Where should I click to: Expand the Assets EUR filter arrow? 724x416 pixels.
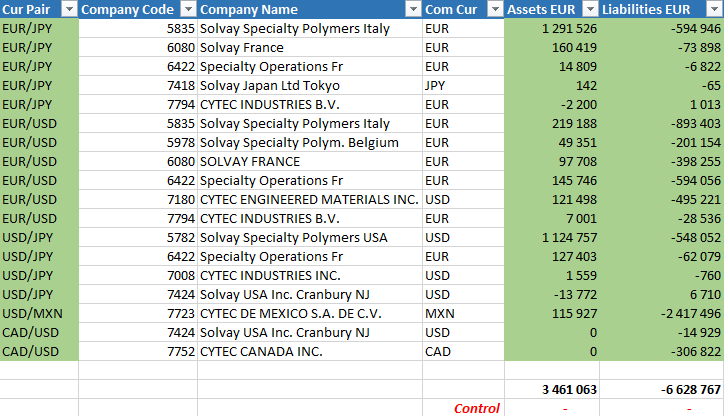(x=591, y=9)
